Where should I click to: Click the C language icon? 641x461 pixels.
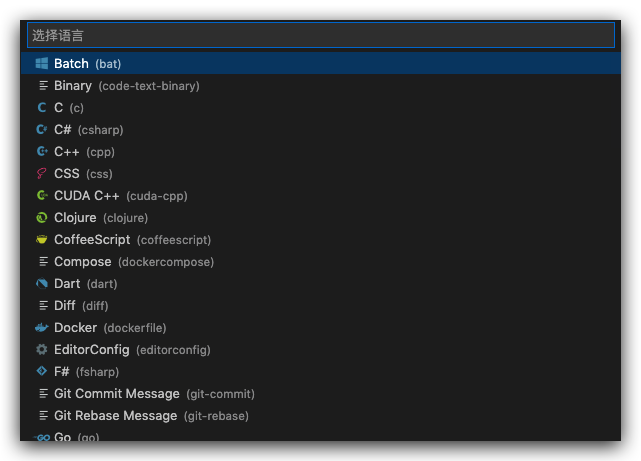(42, 107)
